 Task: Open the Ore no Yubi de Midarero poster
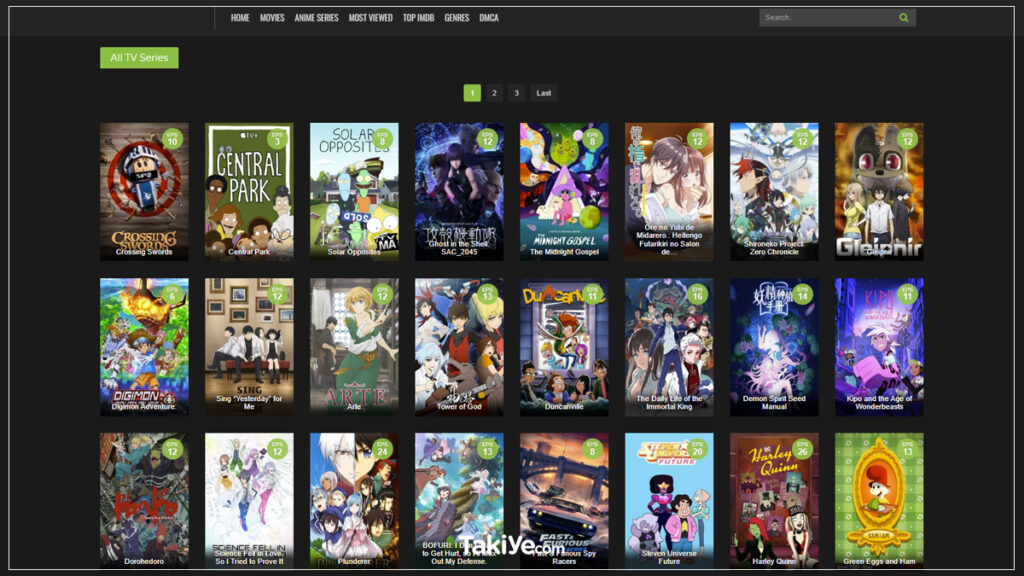669,191
